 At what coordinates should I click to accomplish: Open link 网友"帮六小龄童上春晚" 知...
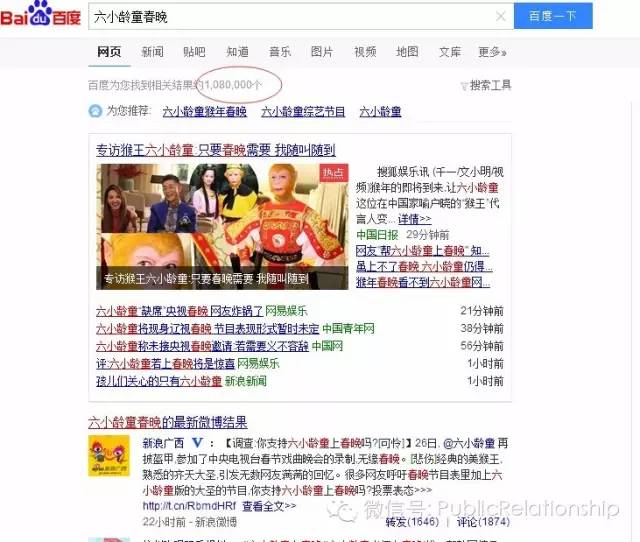click(422, 250)
